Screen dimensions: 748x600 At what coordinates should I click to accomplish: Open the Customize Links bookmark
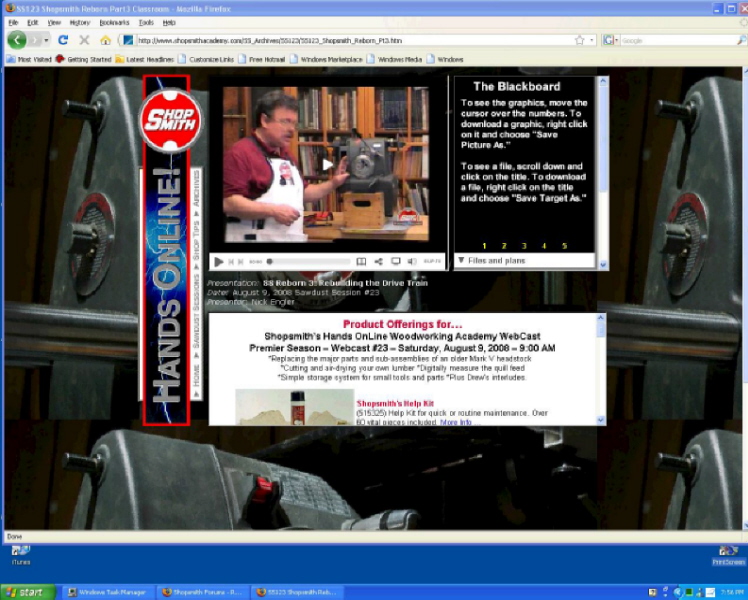pyautogui.click(x=206, y=59)
